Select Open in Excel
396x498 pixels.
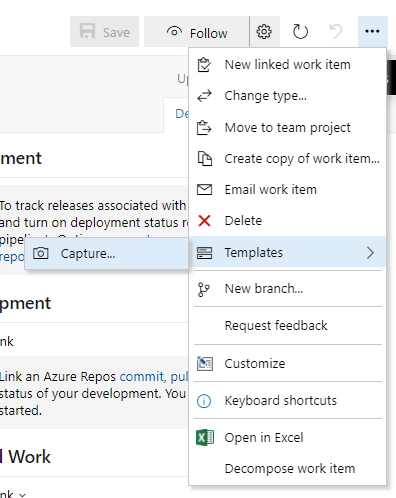click(287, 438)
